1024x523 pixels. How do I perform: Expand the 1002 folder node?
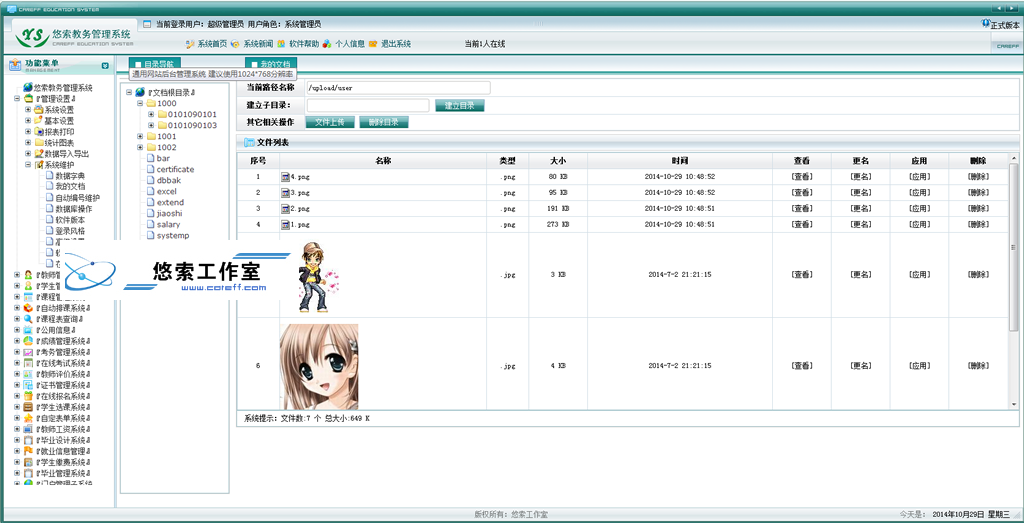click(140, 148)
